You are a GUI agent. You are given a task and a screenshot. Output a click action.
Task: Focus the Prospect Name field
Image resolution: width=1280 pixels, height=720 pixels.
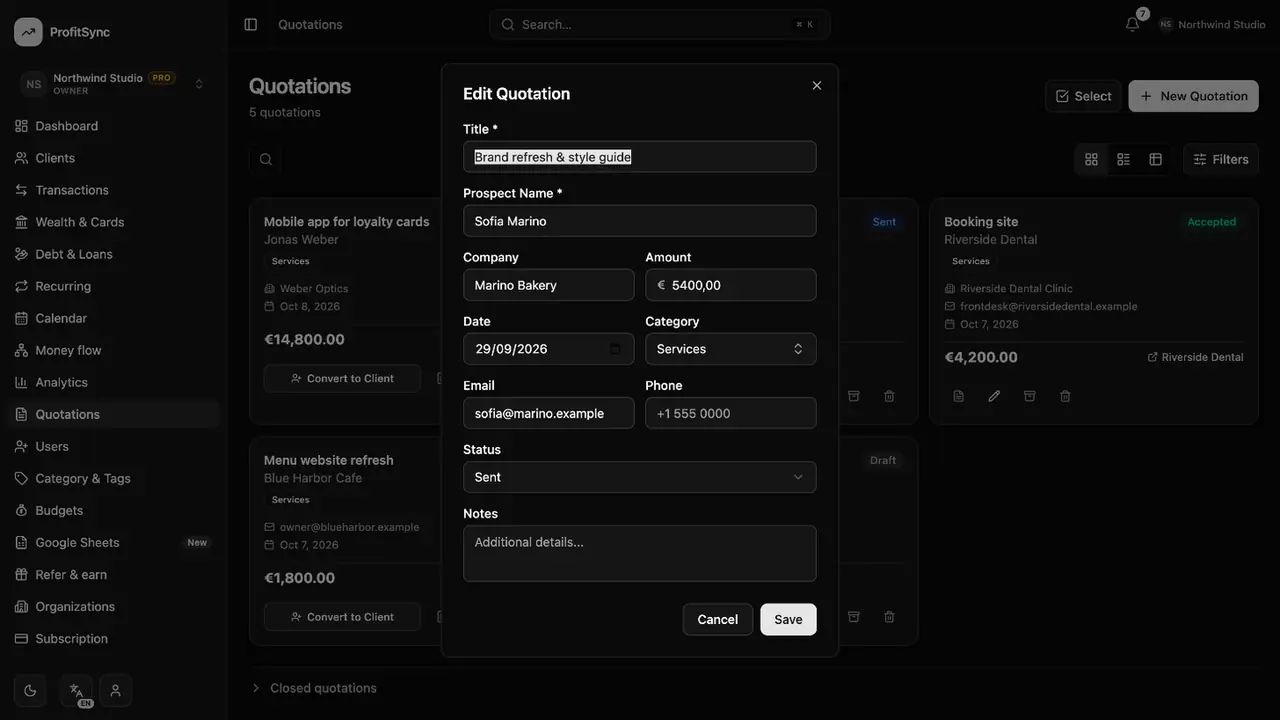640,221
